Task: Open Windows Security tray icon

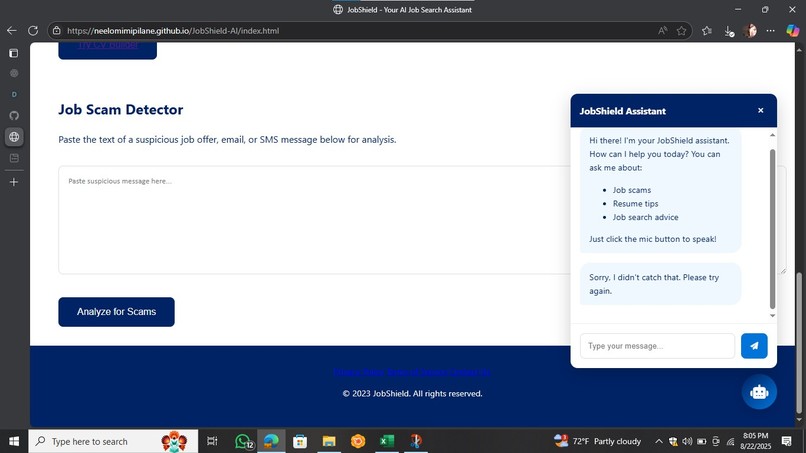Action: click(673, 441)
